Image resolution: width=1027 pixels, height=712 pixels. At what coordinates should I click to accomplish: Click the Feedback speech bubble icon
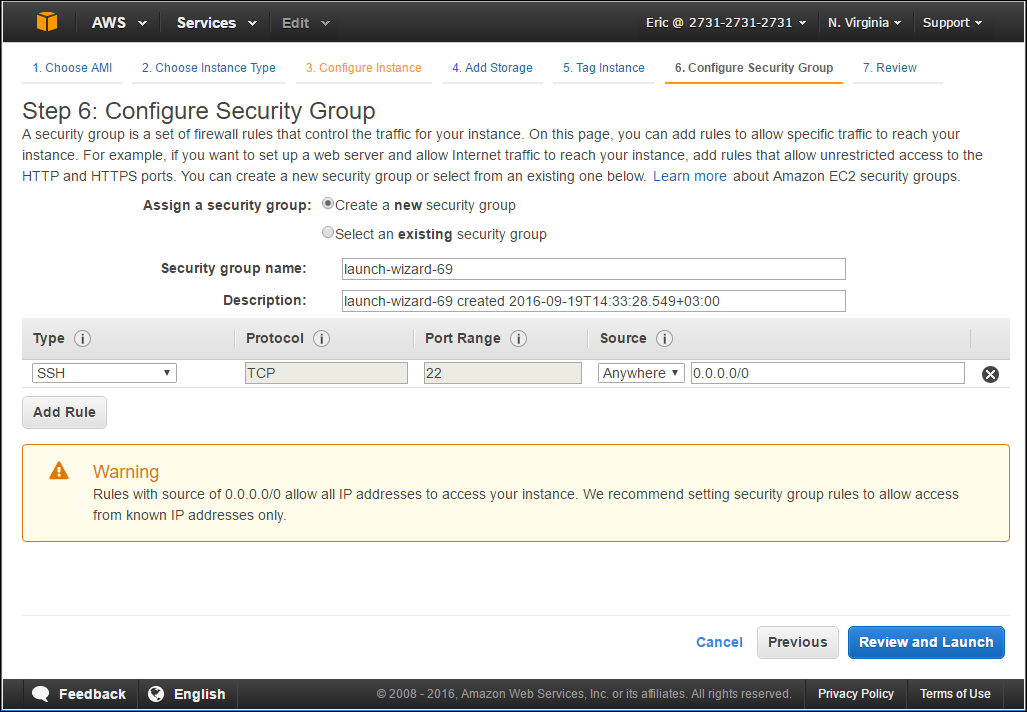click(x=41, y=694)
